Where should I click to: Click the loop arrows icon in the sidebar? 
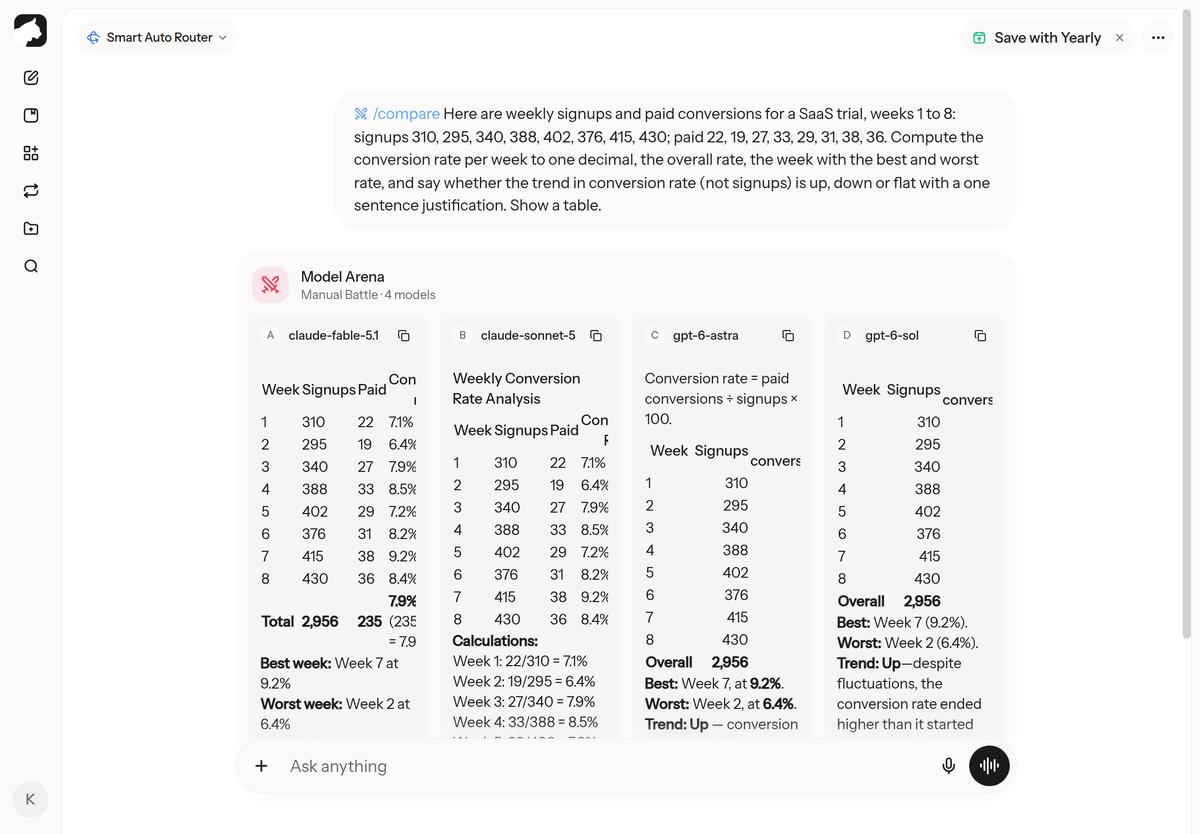coord(31,190)
